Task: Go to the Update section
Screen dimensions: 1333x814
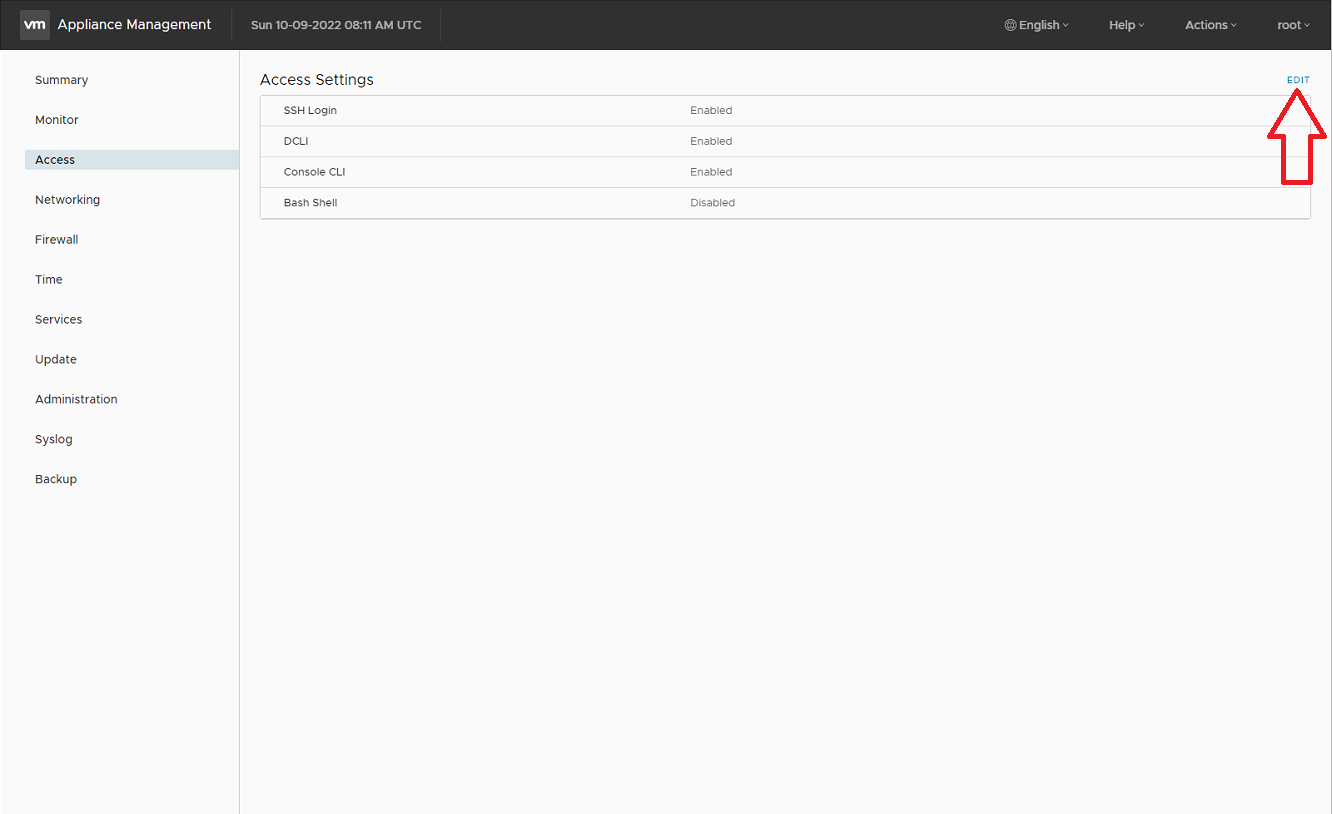Action: (x=56, y=360)
